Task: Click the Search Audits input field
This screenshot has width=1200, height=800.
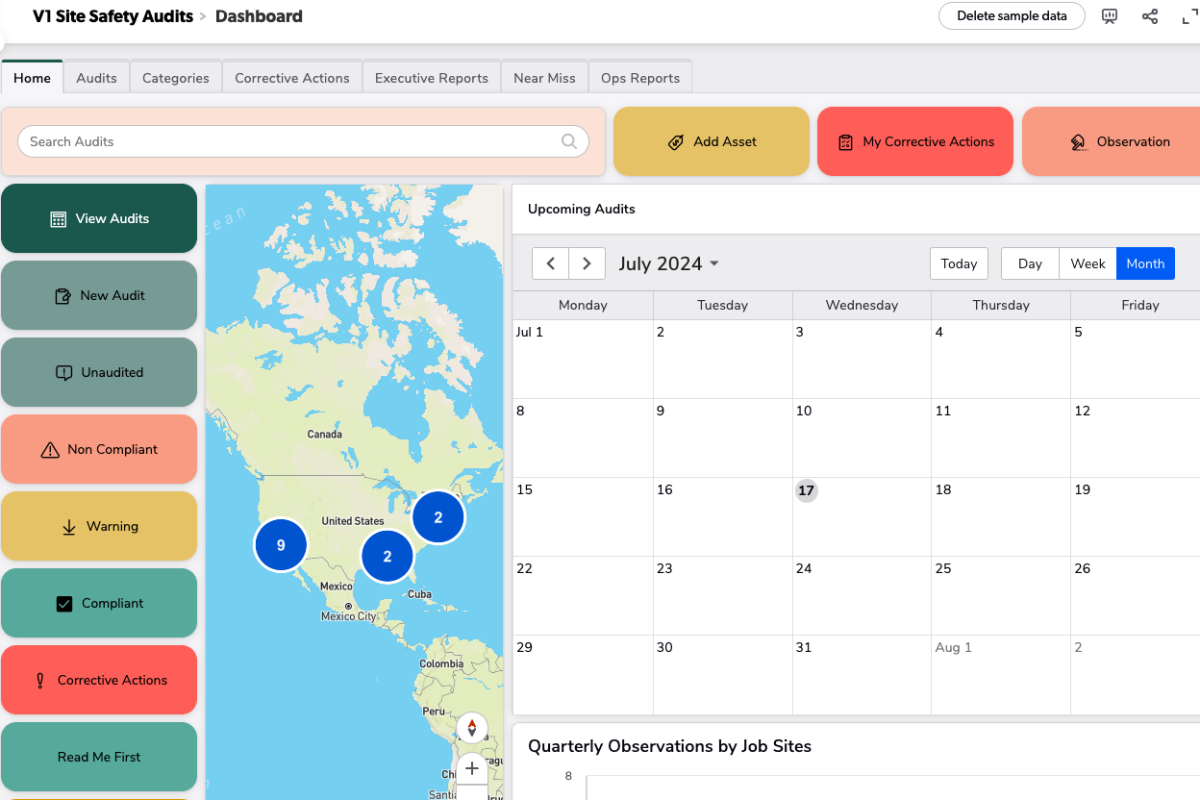Action: pos(290,141)
